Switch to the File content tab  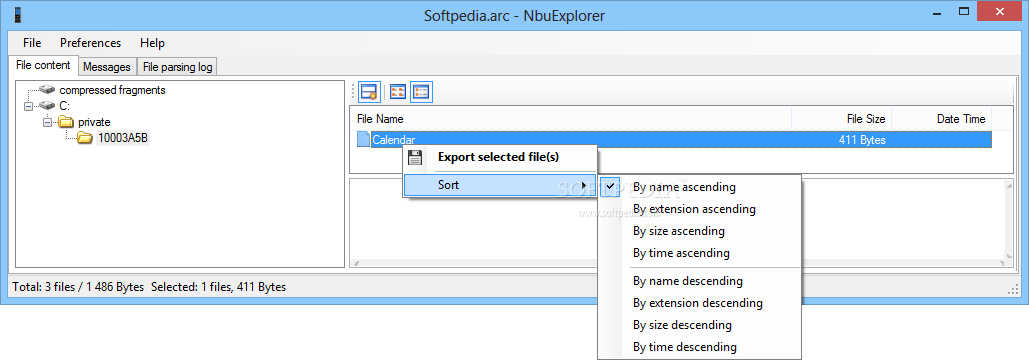pyautogui.click(x=43, y=65)
